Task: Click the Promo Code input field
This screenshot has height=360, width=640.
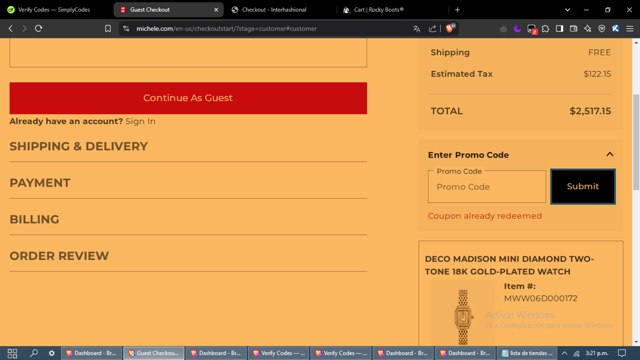Action: 487,187
